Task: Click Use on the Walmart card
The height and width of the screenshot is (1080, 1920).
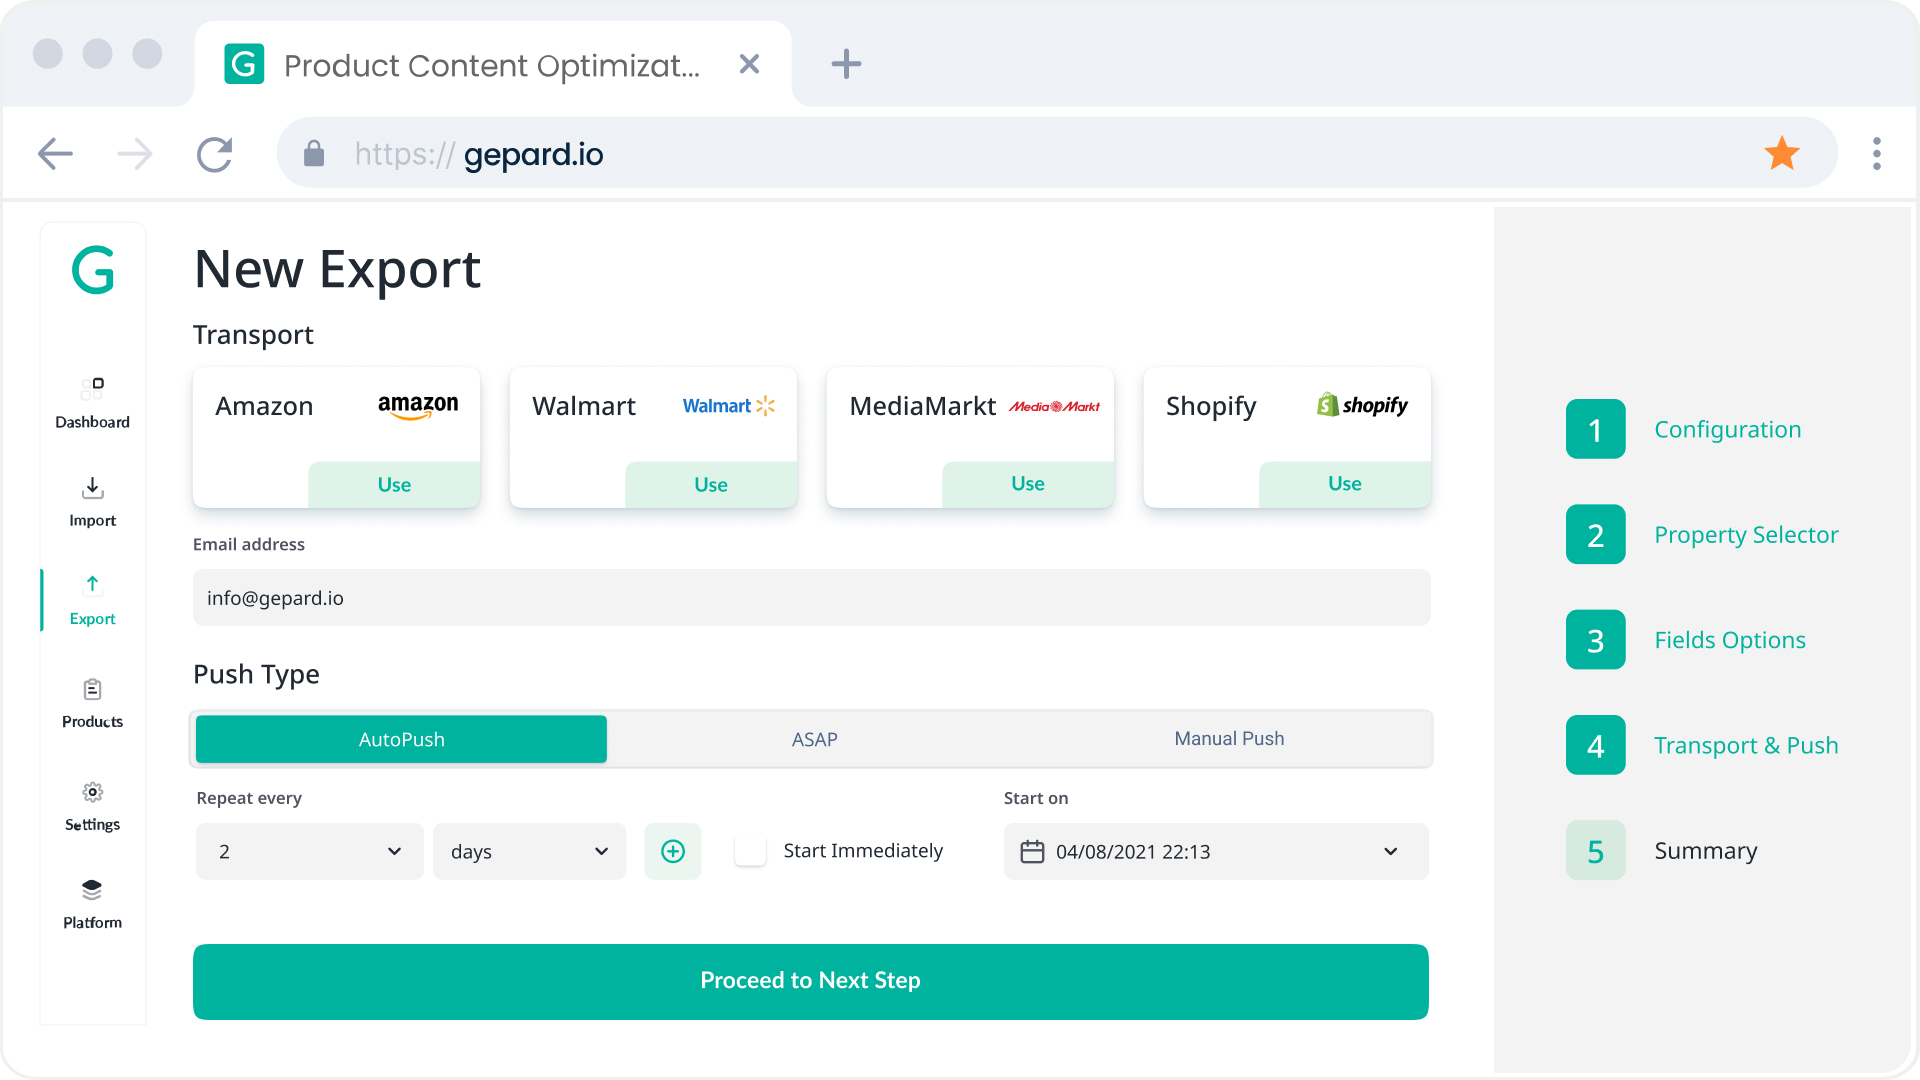Action: click(711, 485)
